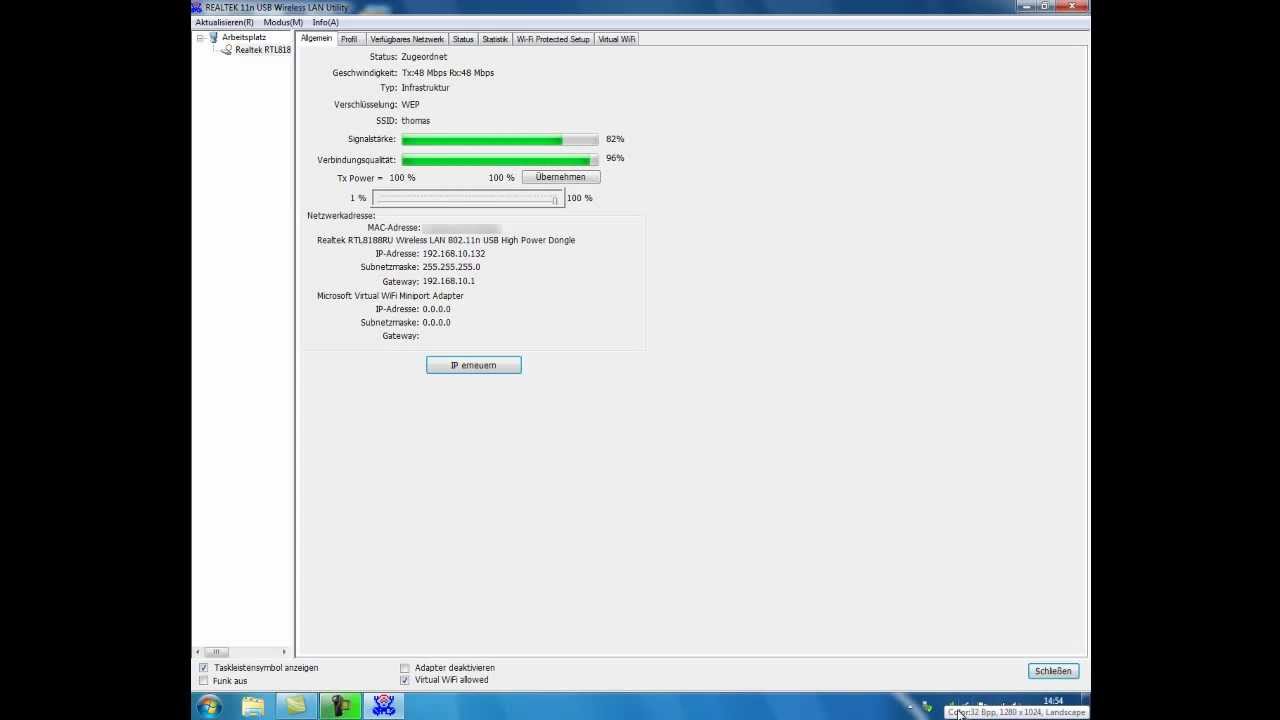Click the Realtek RTL8188RU dongle description text
The height and width of the screenshot is (720, 1280).
coord(446,240)
